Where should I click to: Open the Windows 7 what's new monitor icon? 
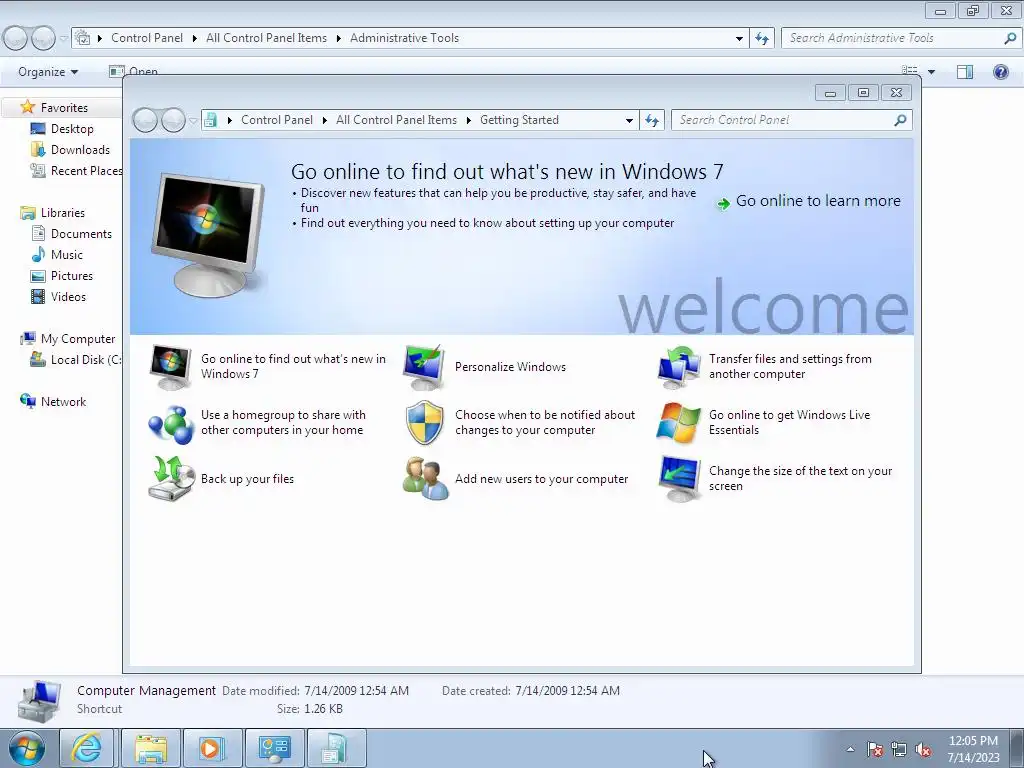pyautogui.click(x=170, y=367)
